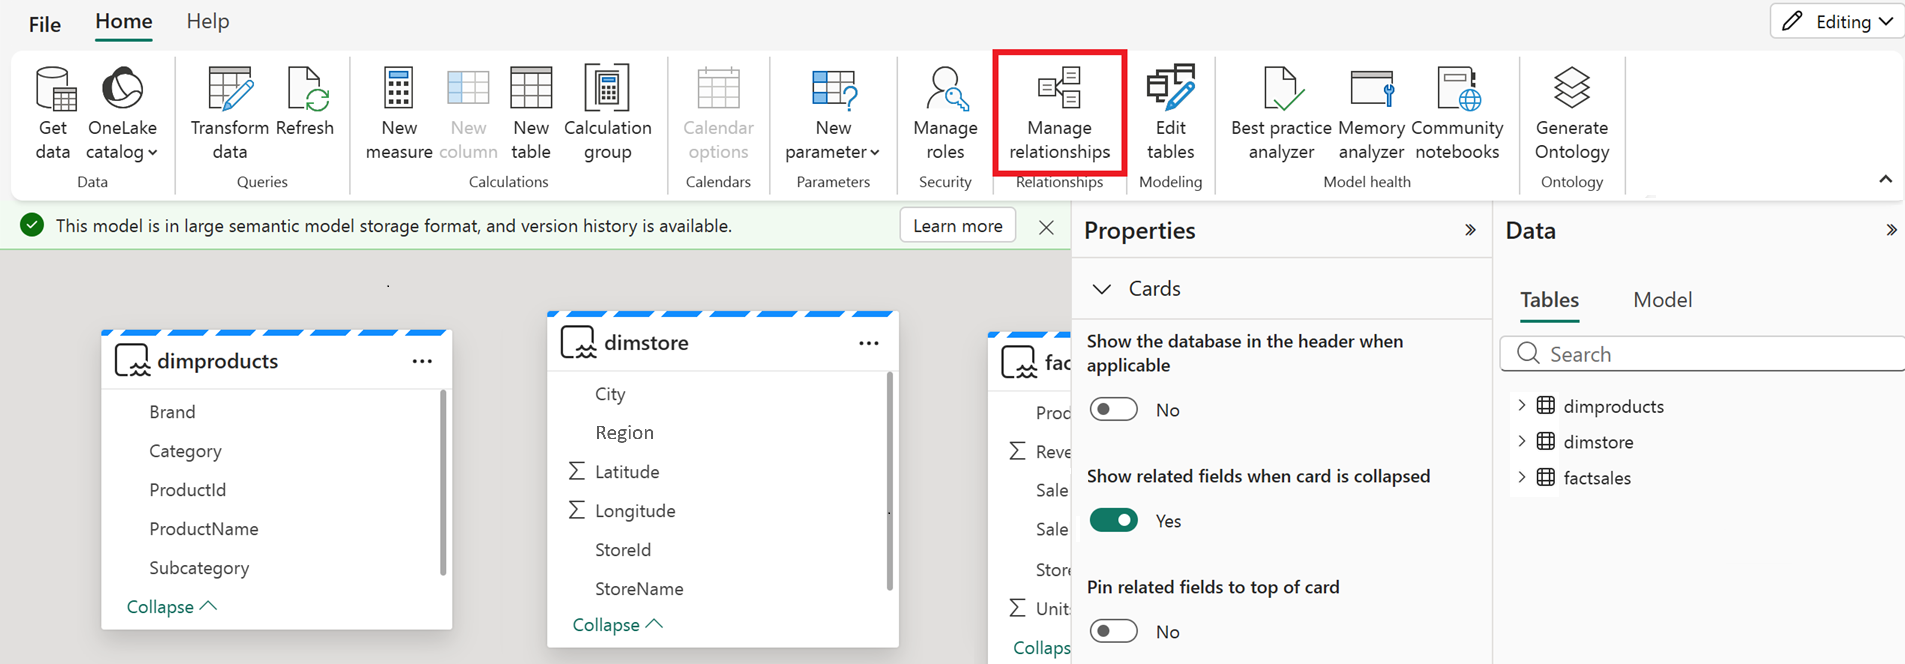Open dimstore card more options
Screen dimensions: 1905x664
point(868,343)
